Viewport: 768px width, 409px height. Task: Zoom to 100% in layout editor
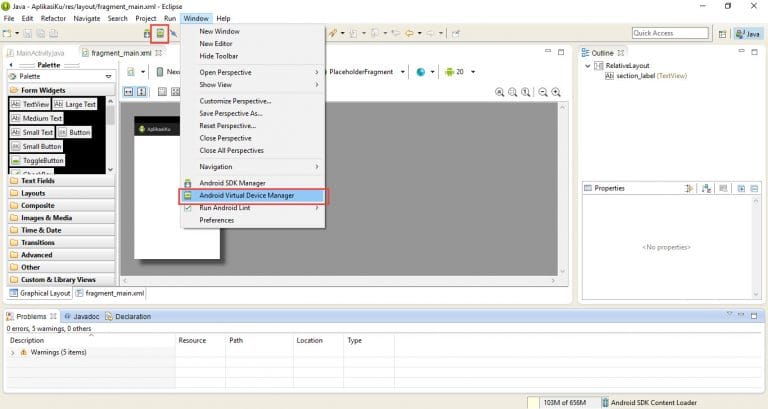tap(526, 92)
